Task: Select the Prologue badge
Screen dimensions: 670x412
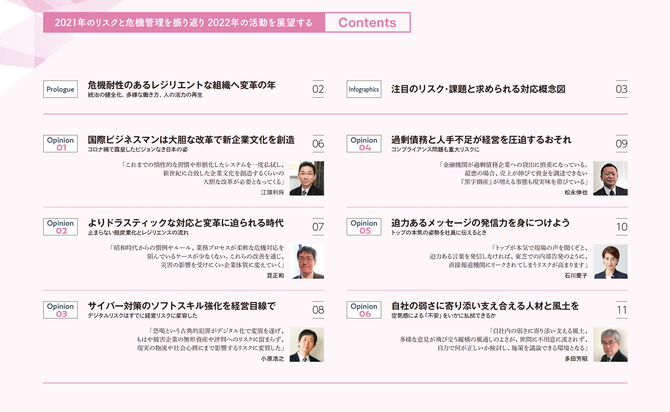Action: [61, 89]
